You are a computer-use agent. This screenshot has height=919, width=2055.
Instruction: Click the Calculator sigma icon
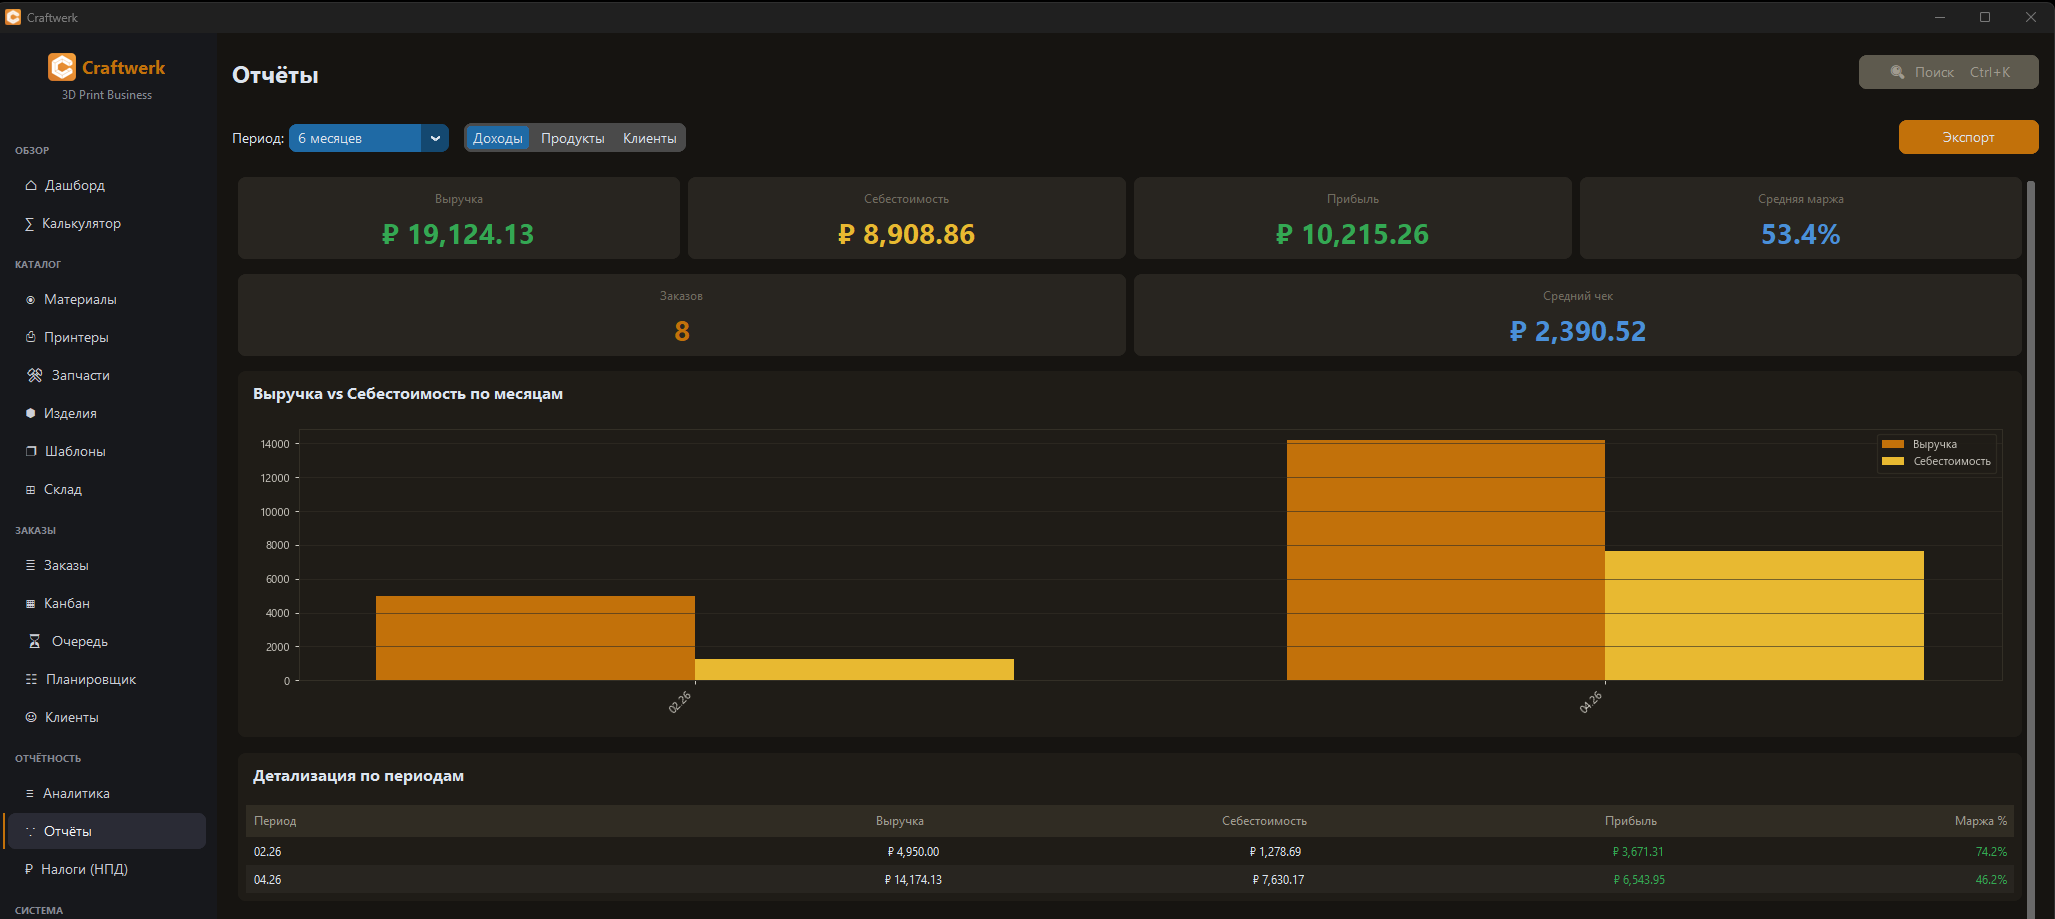click(x=29, y=224)
